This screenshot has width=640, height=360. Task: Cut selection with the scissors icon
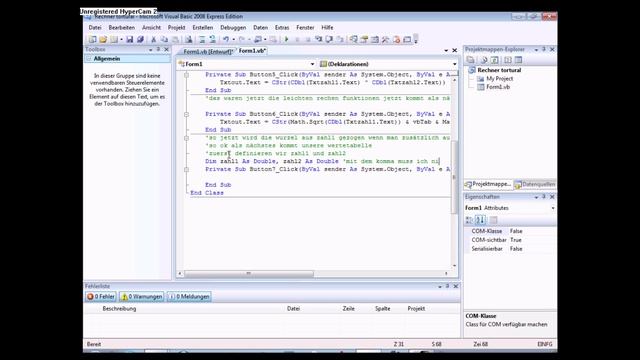click(x=153, y=40)
